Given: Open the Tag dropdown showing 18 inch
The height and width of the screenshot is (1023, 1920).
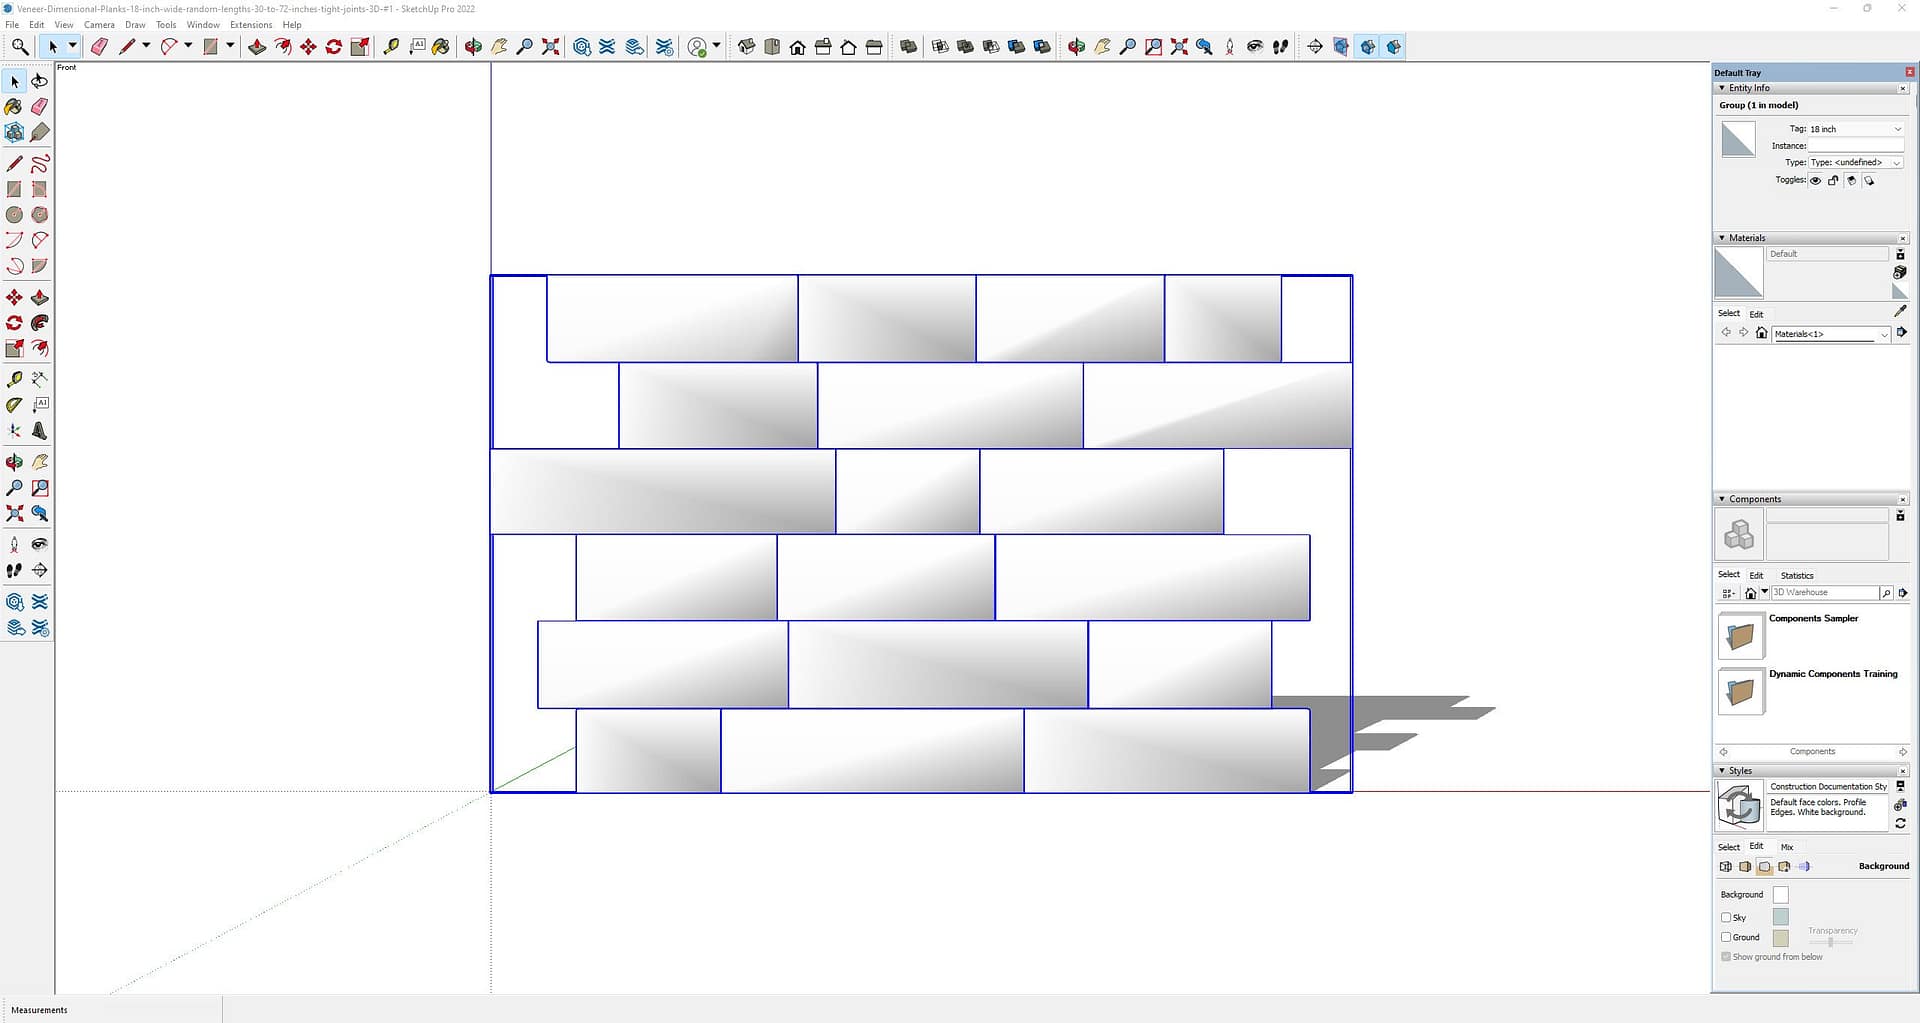Looking at the screenshot, I should (1855, 129).
